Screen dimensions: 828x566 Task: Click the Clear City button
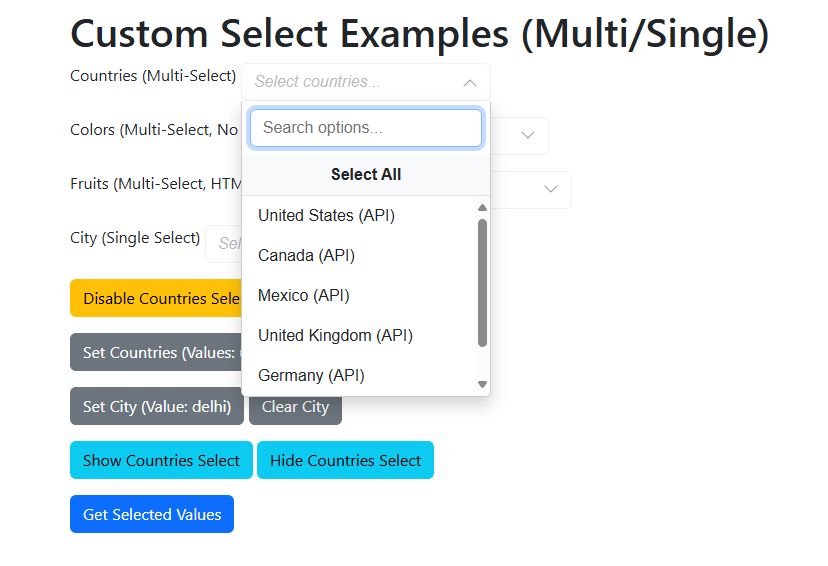point(295,406)
